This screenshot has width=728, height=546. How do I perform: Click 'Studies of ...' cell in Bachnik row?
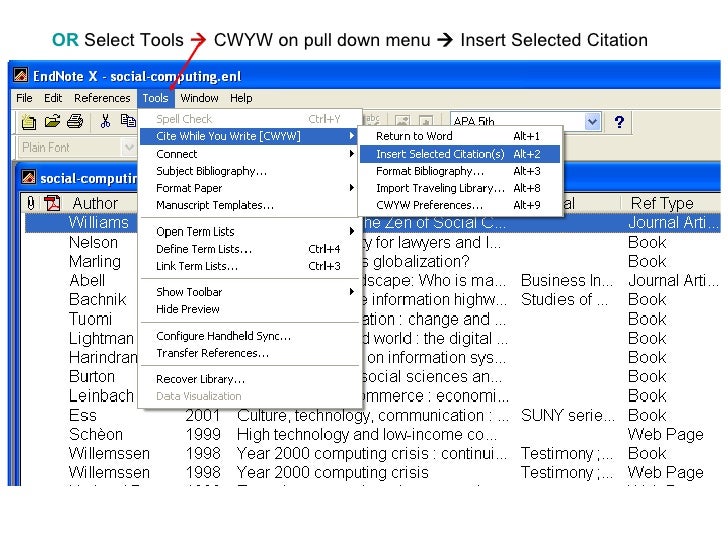pos(564,299)
